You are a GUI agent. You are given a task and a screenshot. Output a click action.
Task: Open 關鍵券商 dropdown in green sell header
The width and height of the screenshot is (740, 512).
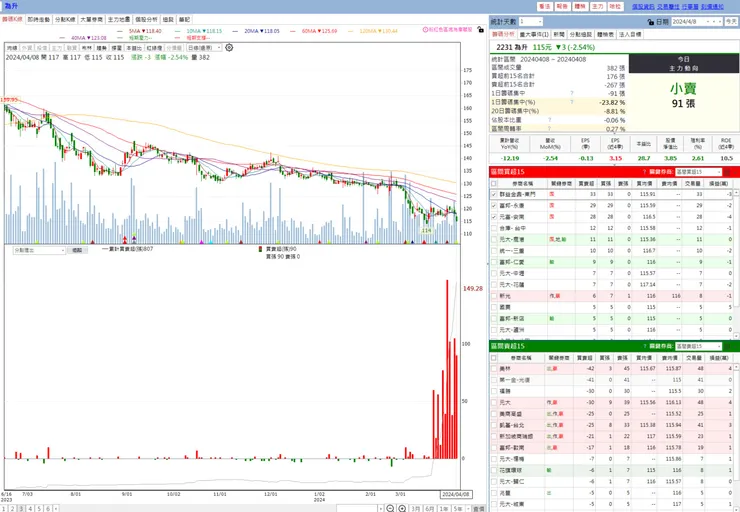[x=698, y=346]
